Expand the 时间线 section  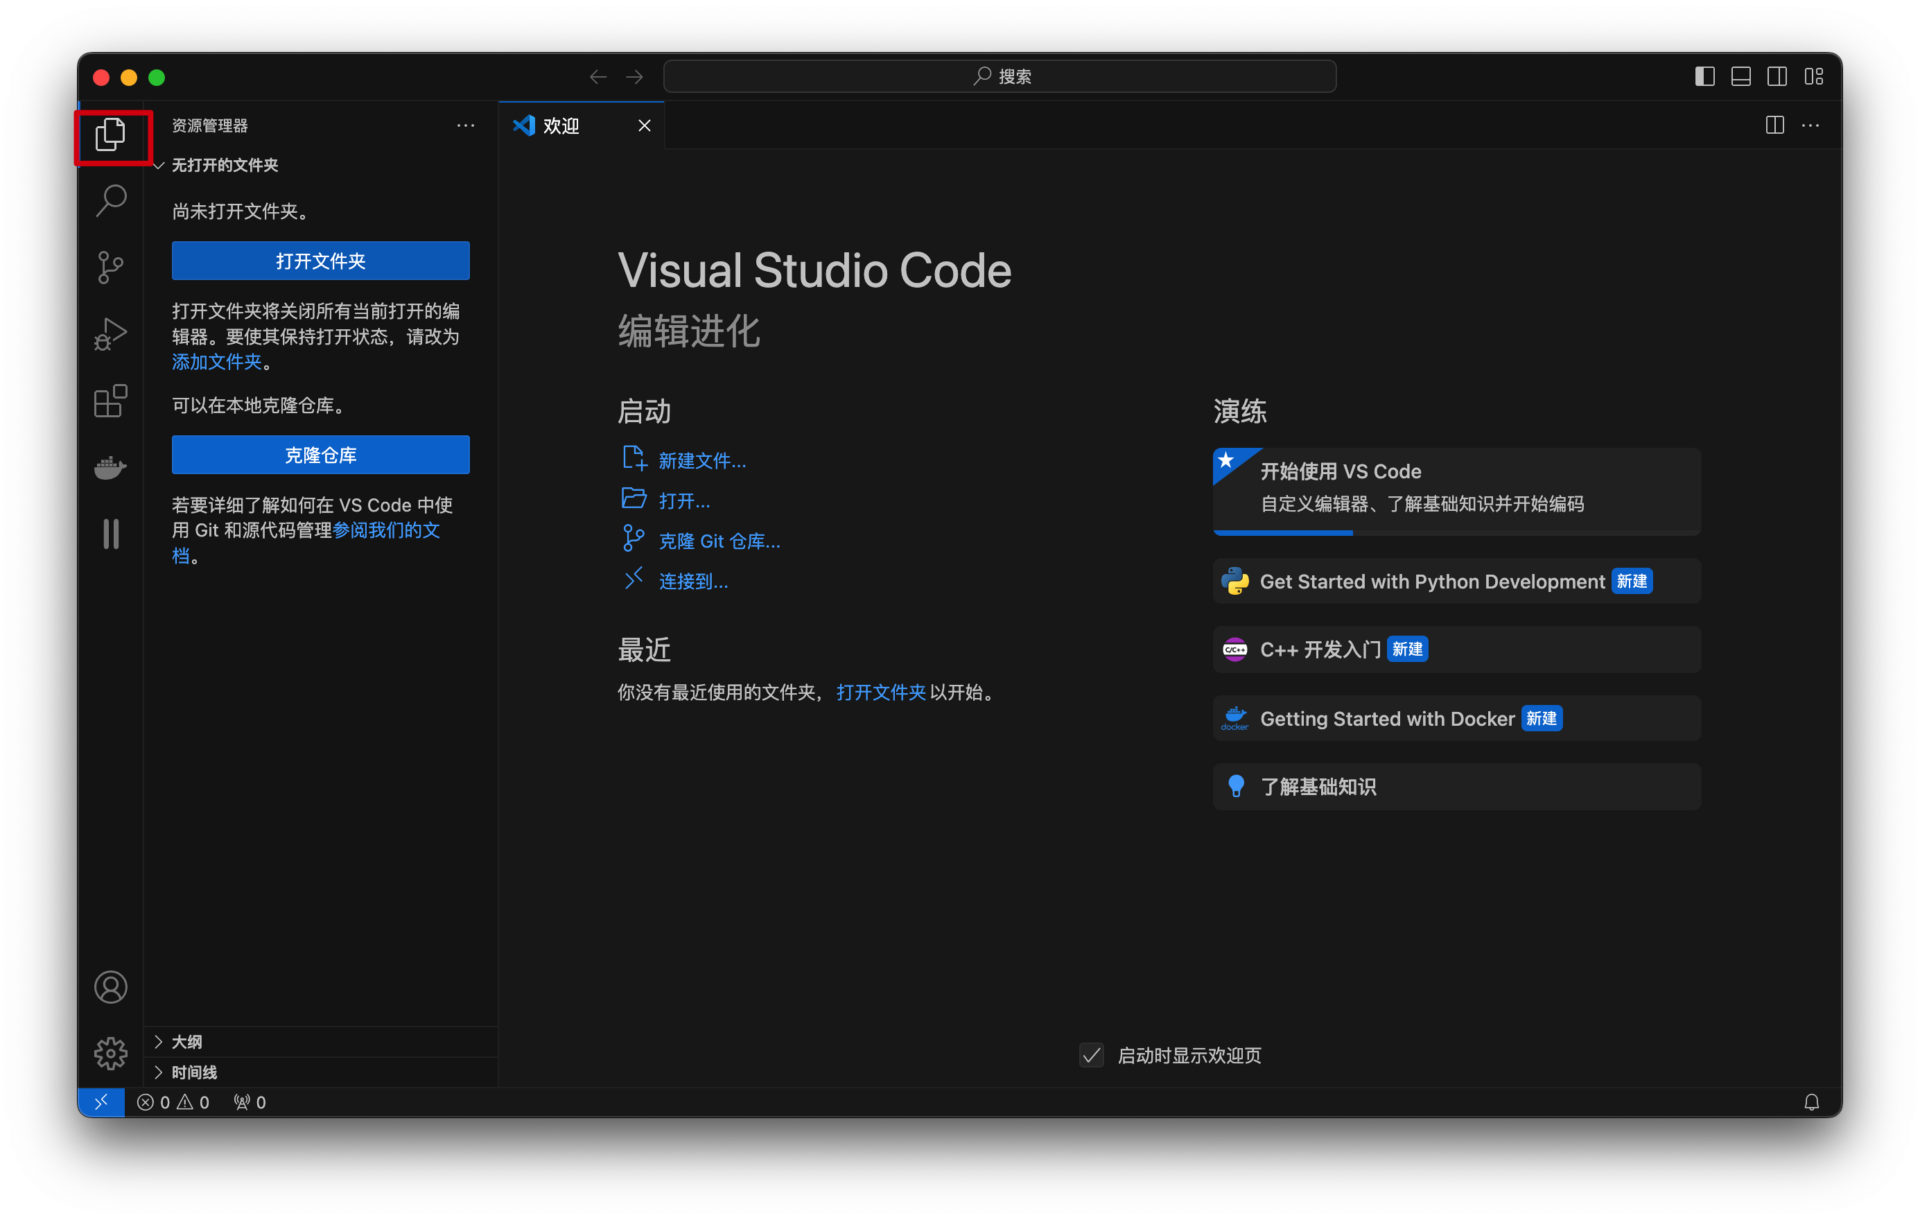320,1072
